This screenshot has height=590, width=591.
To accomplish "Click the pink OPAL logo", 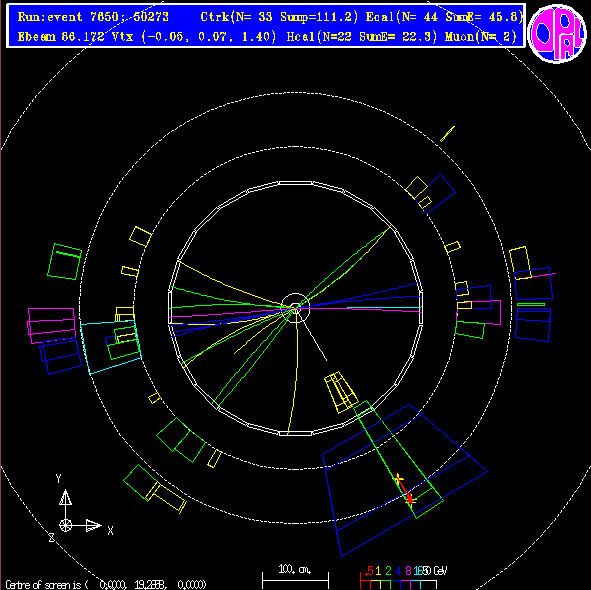I will [x=557, y=33].
